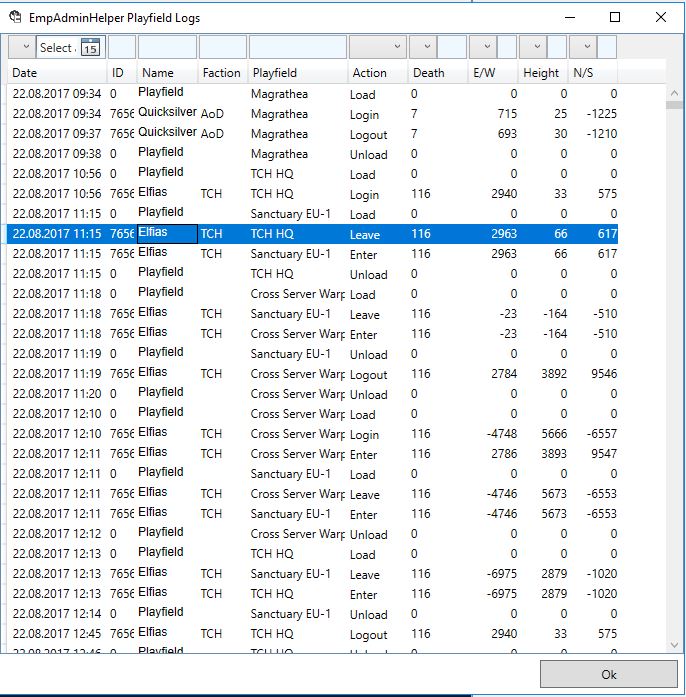
Task: Click the N/S value filter field
Action: click(x=606, y=47)
